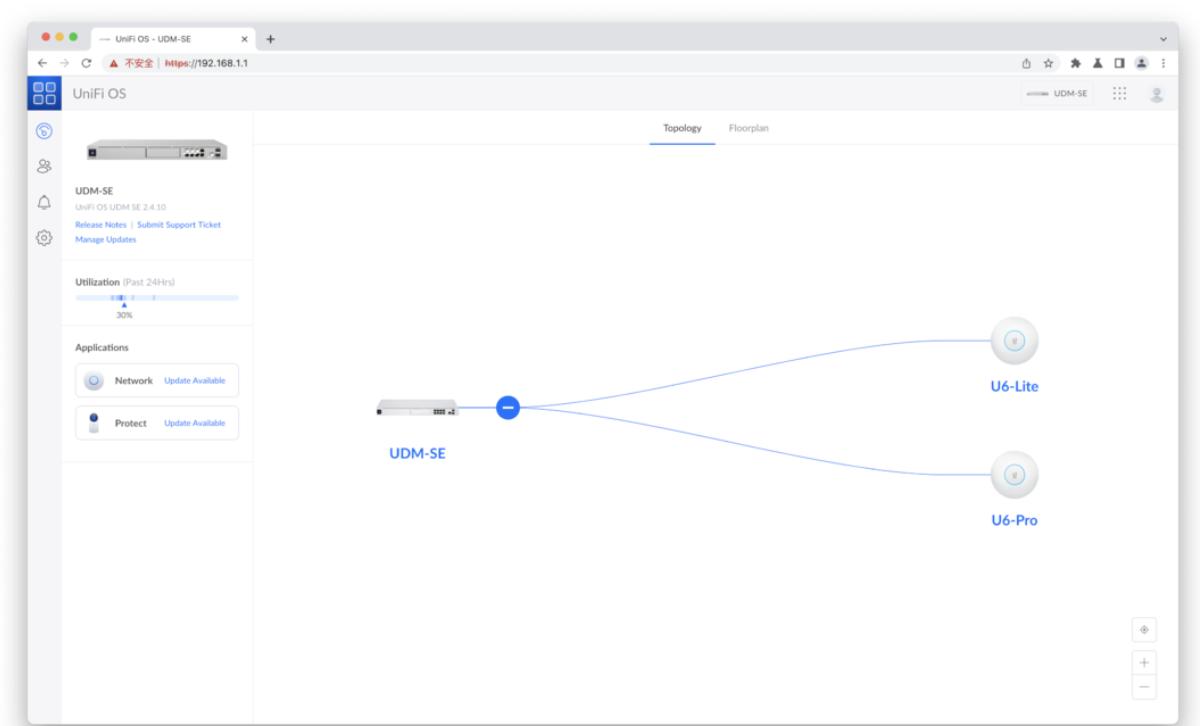Select the console overview sidebar icon
The image size is (1200, 726).
44,130
